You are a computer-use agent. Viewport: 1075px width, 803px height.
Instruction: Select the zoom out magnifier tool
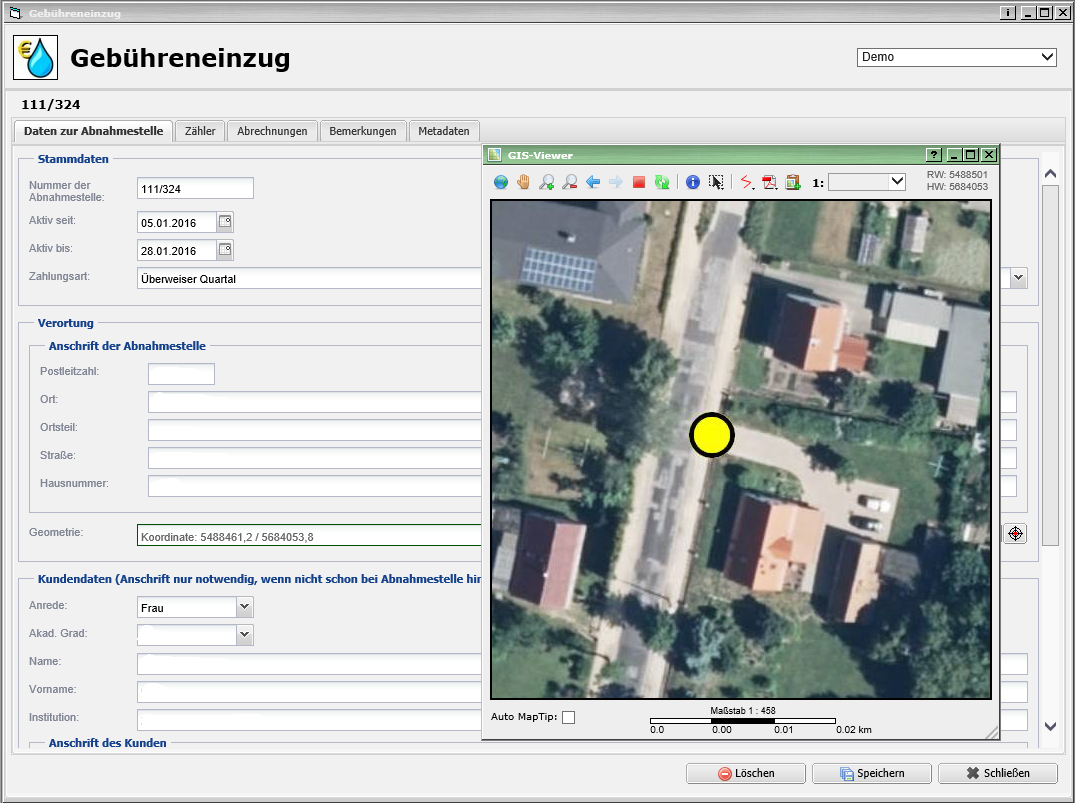tap(569, 182)
